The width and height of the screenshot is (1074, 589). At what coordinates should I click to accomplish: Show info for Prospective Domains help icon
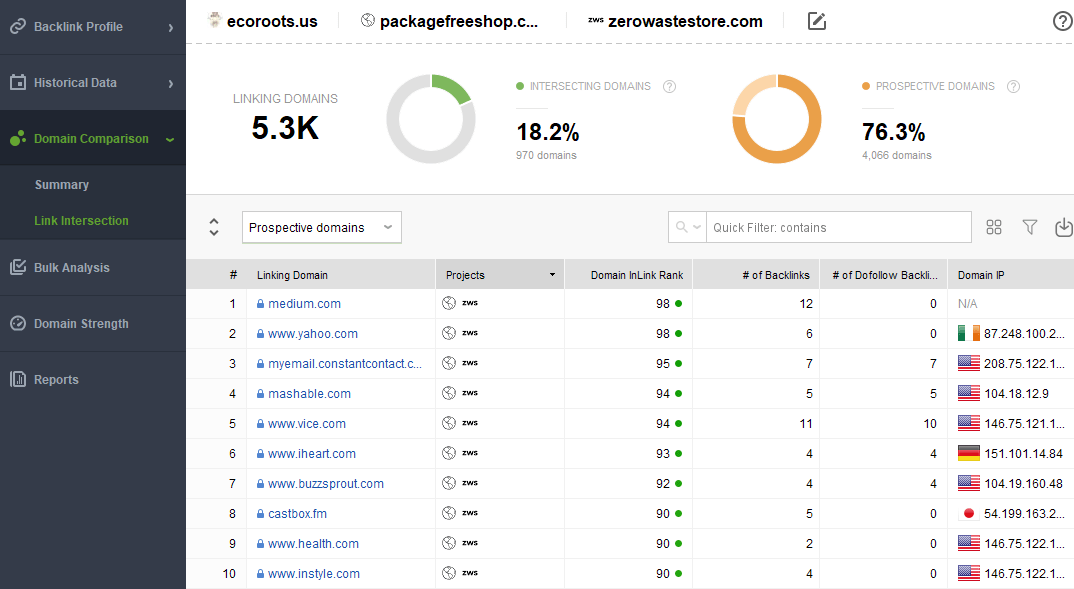point(1013,86)
